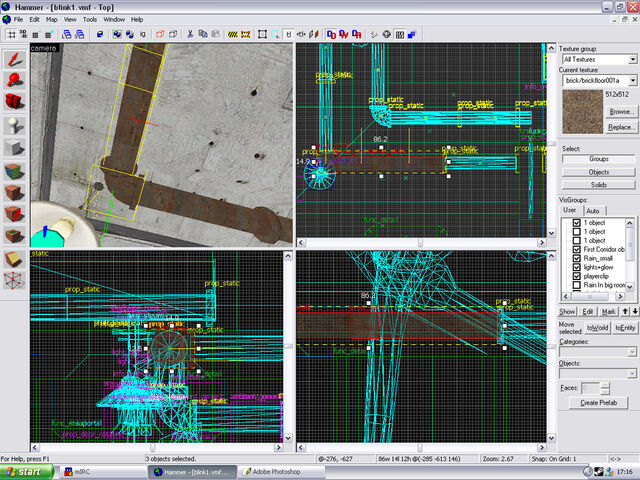The width and height of the screenshot is (640, 480).
Task: Set selection mode to Groups
Action: point(599,159)
